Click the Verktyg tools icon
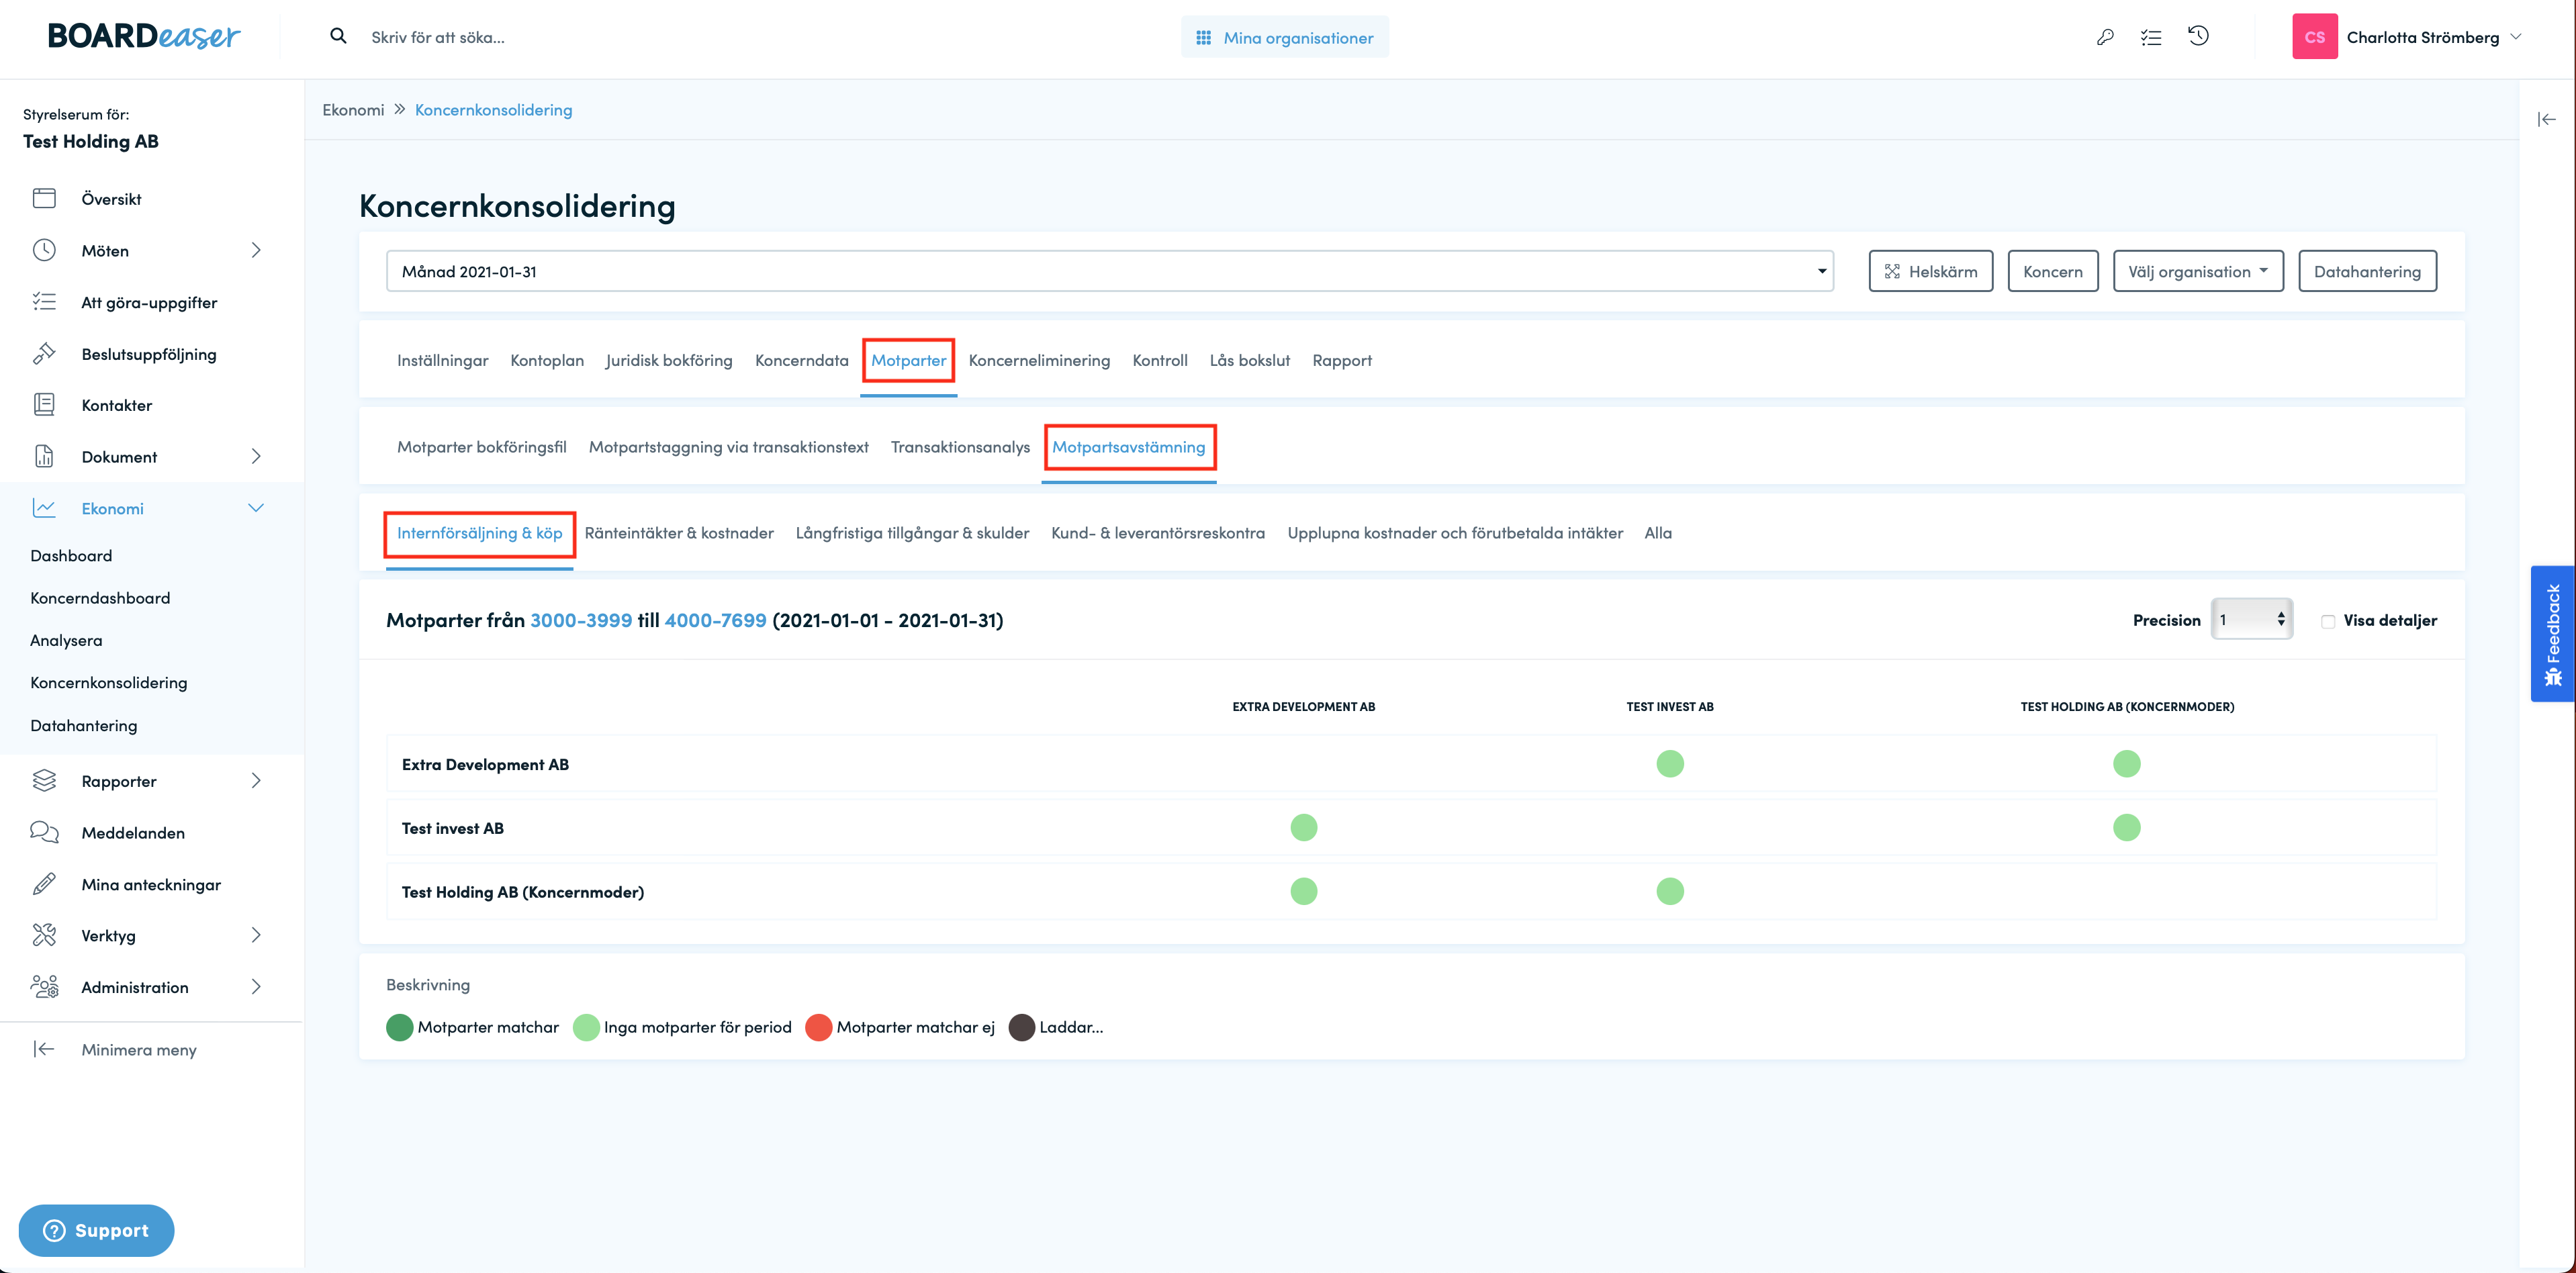This screenshot has width=2576, height=1273. click(44, 935)
